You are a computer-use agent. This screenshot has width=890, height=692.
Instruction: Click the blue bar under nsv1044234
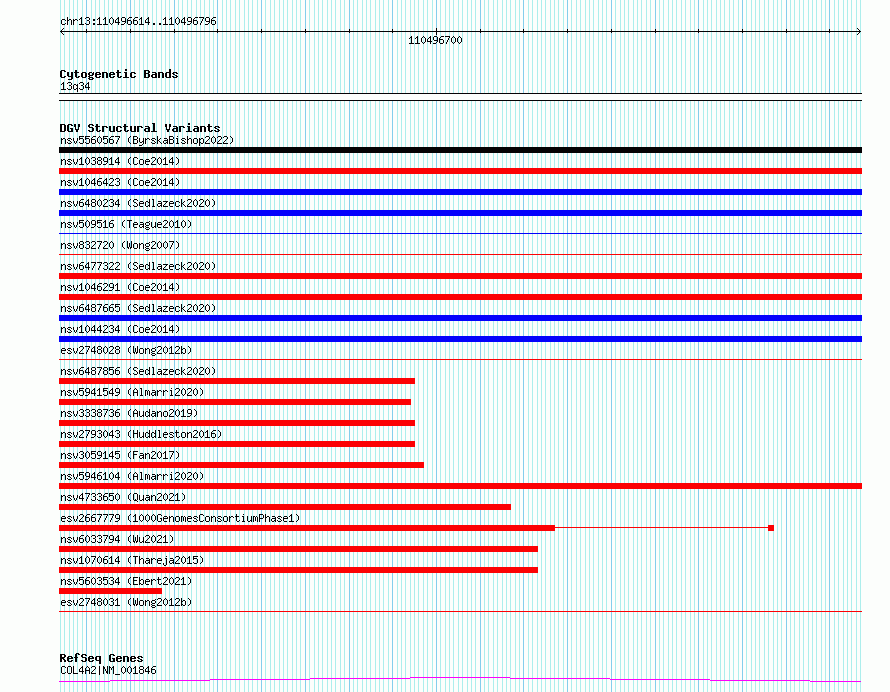pos(460,339)
